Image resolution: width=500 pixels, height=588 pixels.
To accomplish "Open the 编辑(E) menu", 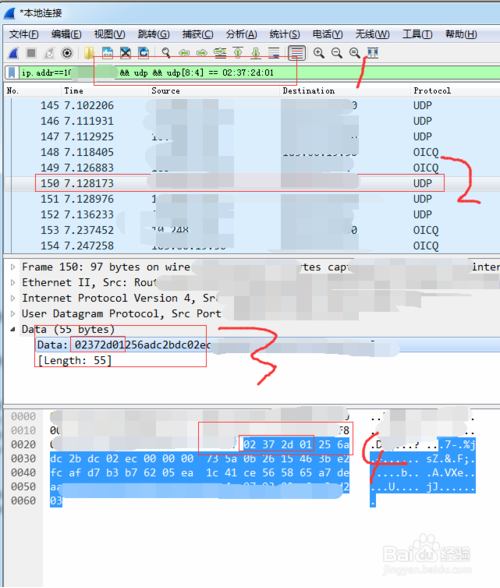I will point(66,34).
